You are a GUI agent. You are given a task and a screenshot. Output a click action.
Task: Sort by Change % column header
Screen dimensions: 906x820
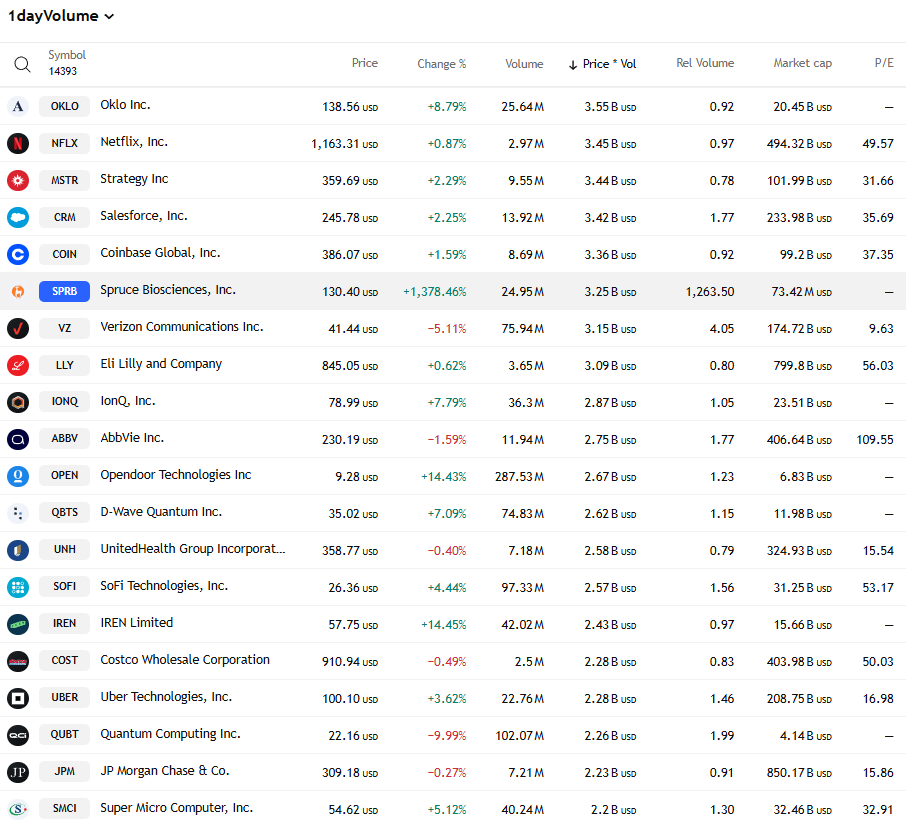441,64
